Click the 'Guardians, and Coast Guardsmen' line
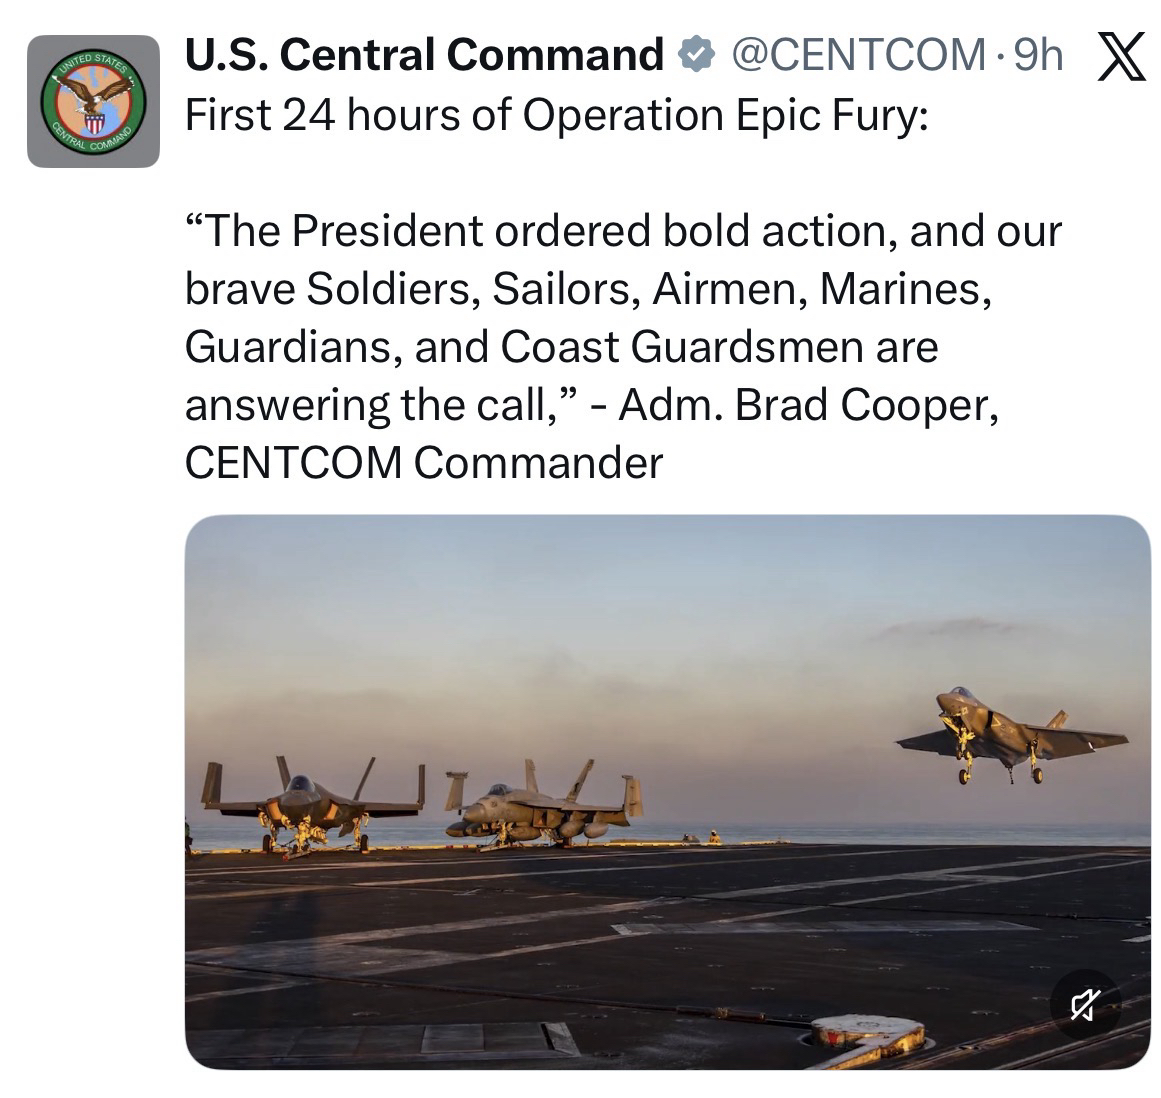Viewport: 1161px width, 1098px height. [561, 347]
